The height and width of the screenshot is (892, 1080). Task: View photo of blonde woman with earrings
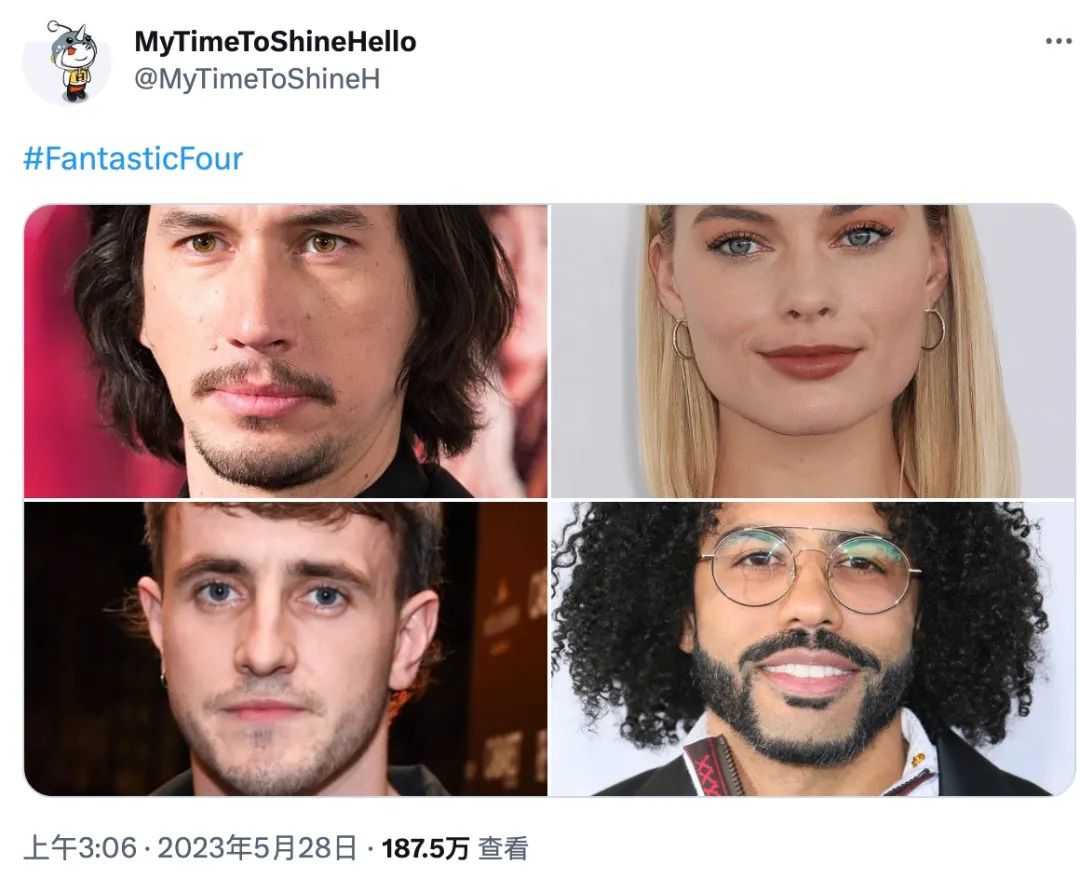pyautogui.click(x=813, y=351)
